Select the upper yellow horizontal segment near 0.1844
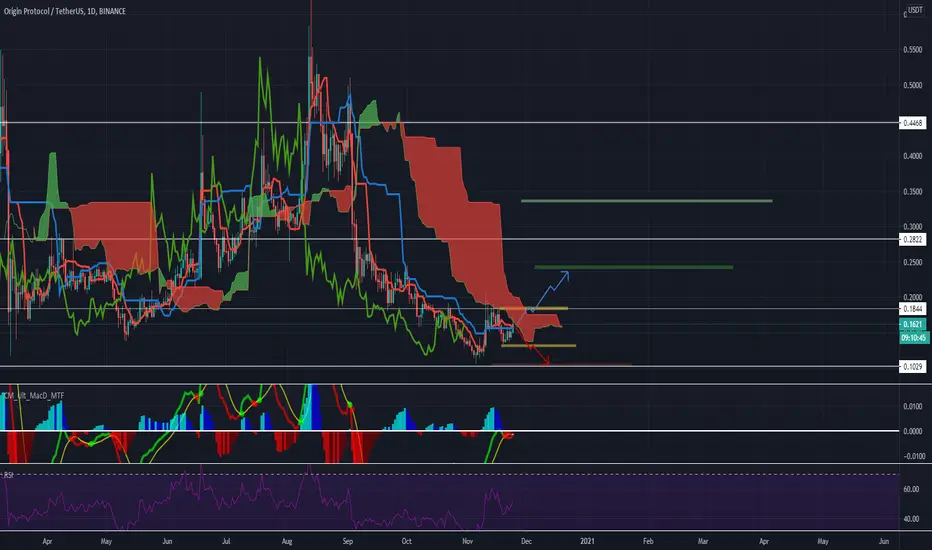Image resolution: width=932 pixels, height=550 pixels. (535, 308)
